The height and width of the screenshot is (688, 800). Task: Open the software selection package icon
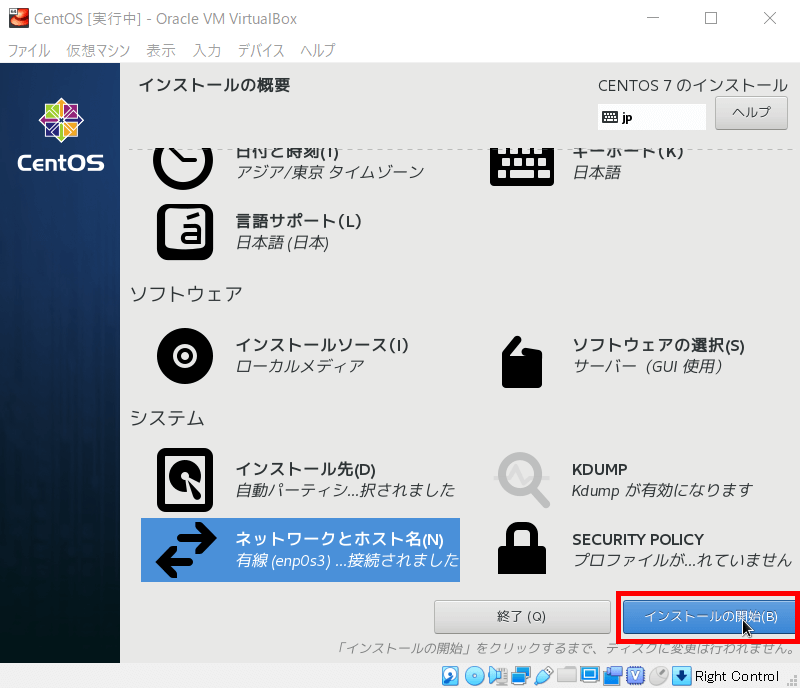(x=521, y=362)
